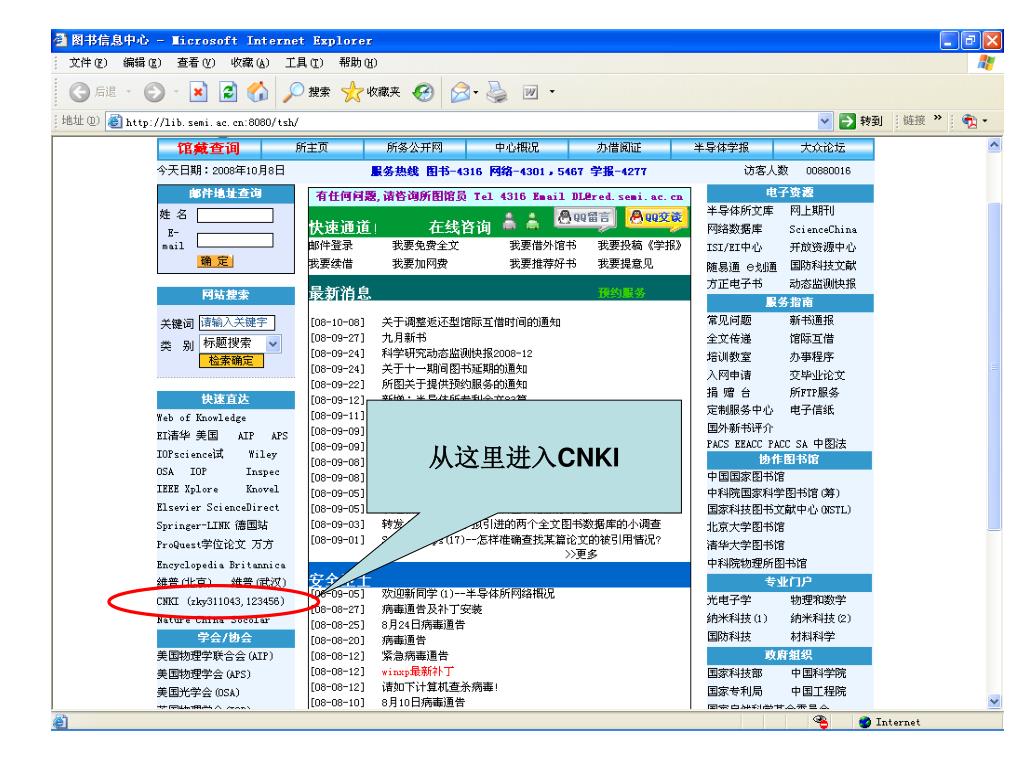Click the IE Back arrow icon
The width and height of the screenshot is (1024, 768).
[80, 92]
